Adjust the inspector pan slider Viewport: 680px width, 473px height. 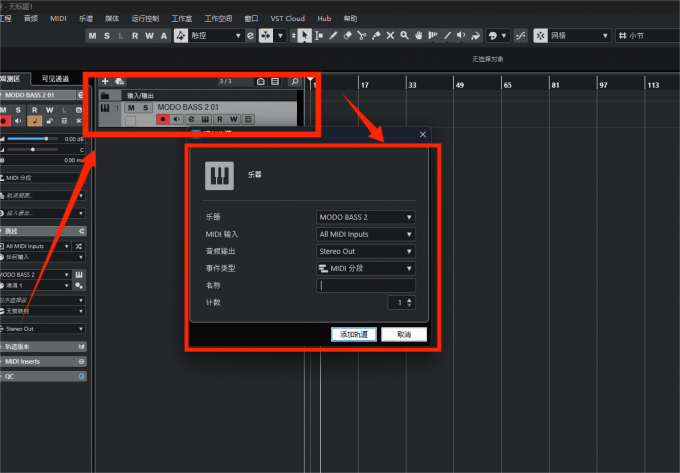pyautogui.click(x=33, y=150)
